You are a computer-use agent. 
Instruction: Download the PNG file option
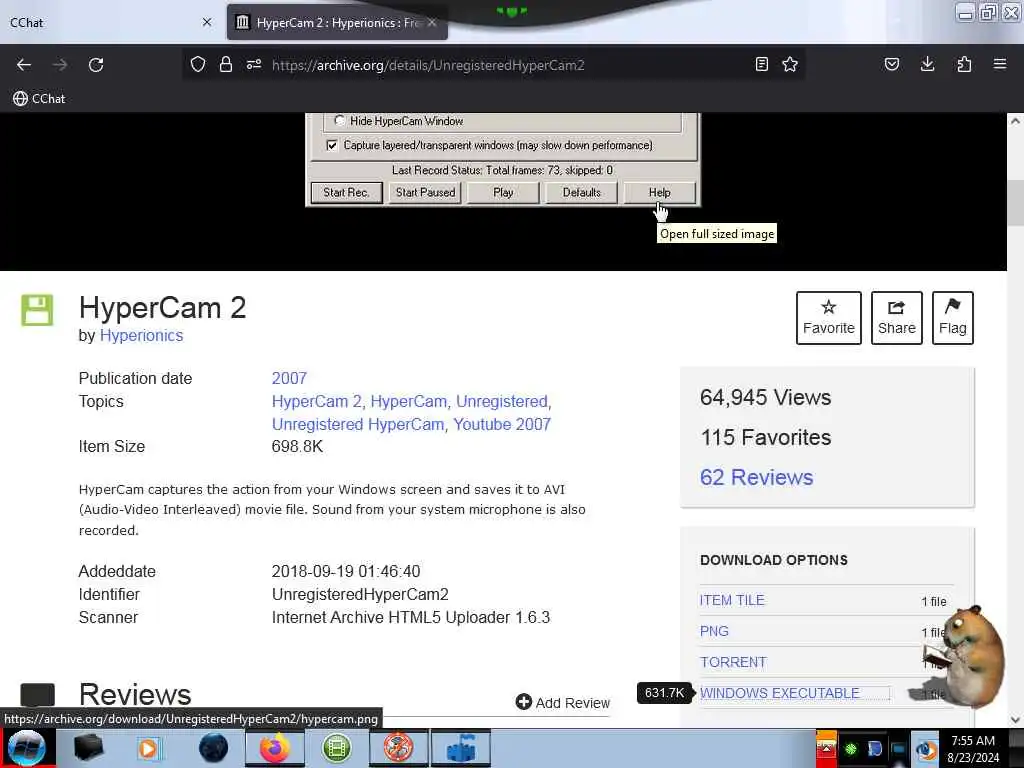714,632
